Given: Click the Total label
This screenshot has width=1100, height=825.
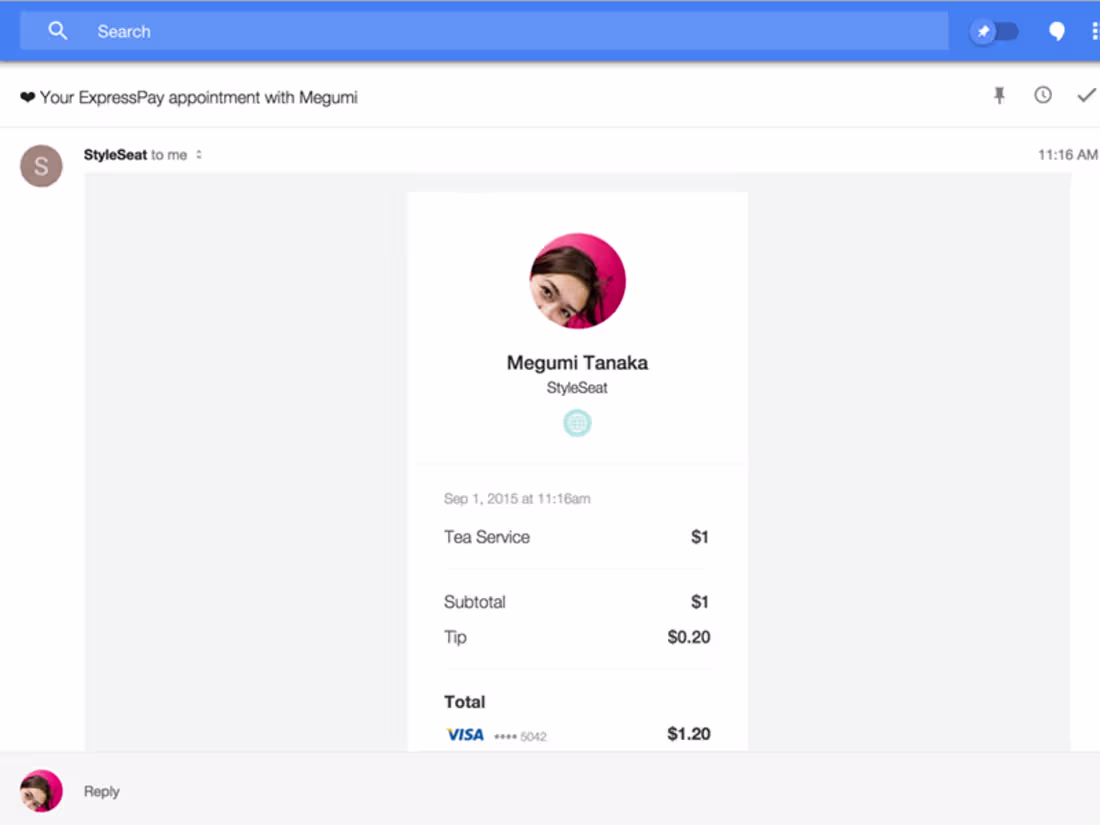Looking at the screenshot, I should pos(464,702).
